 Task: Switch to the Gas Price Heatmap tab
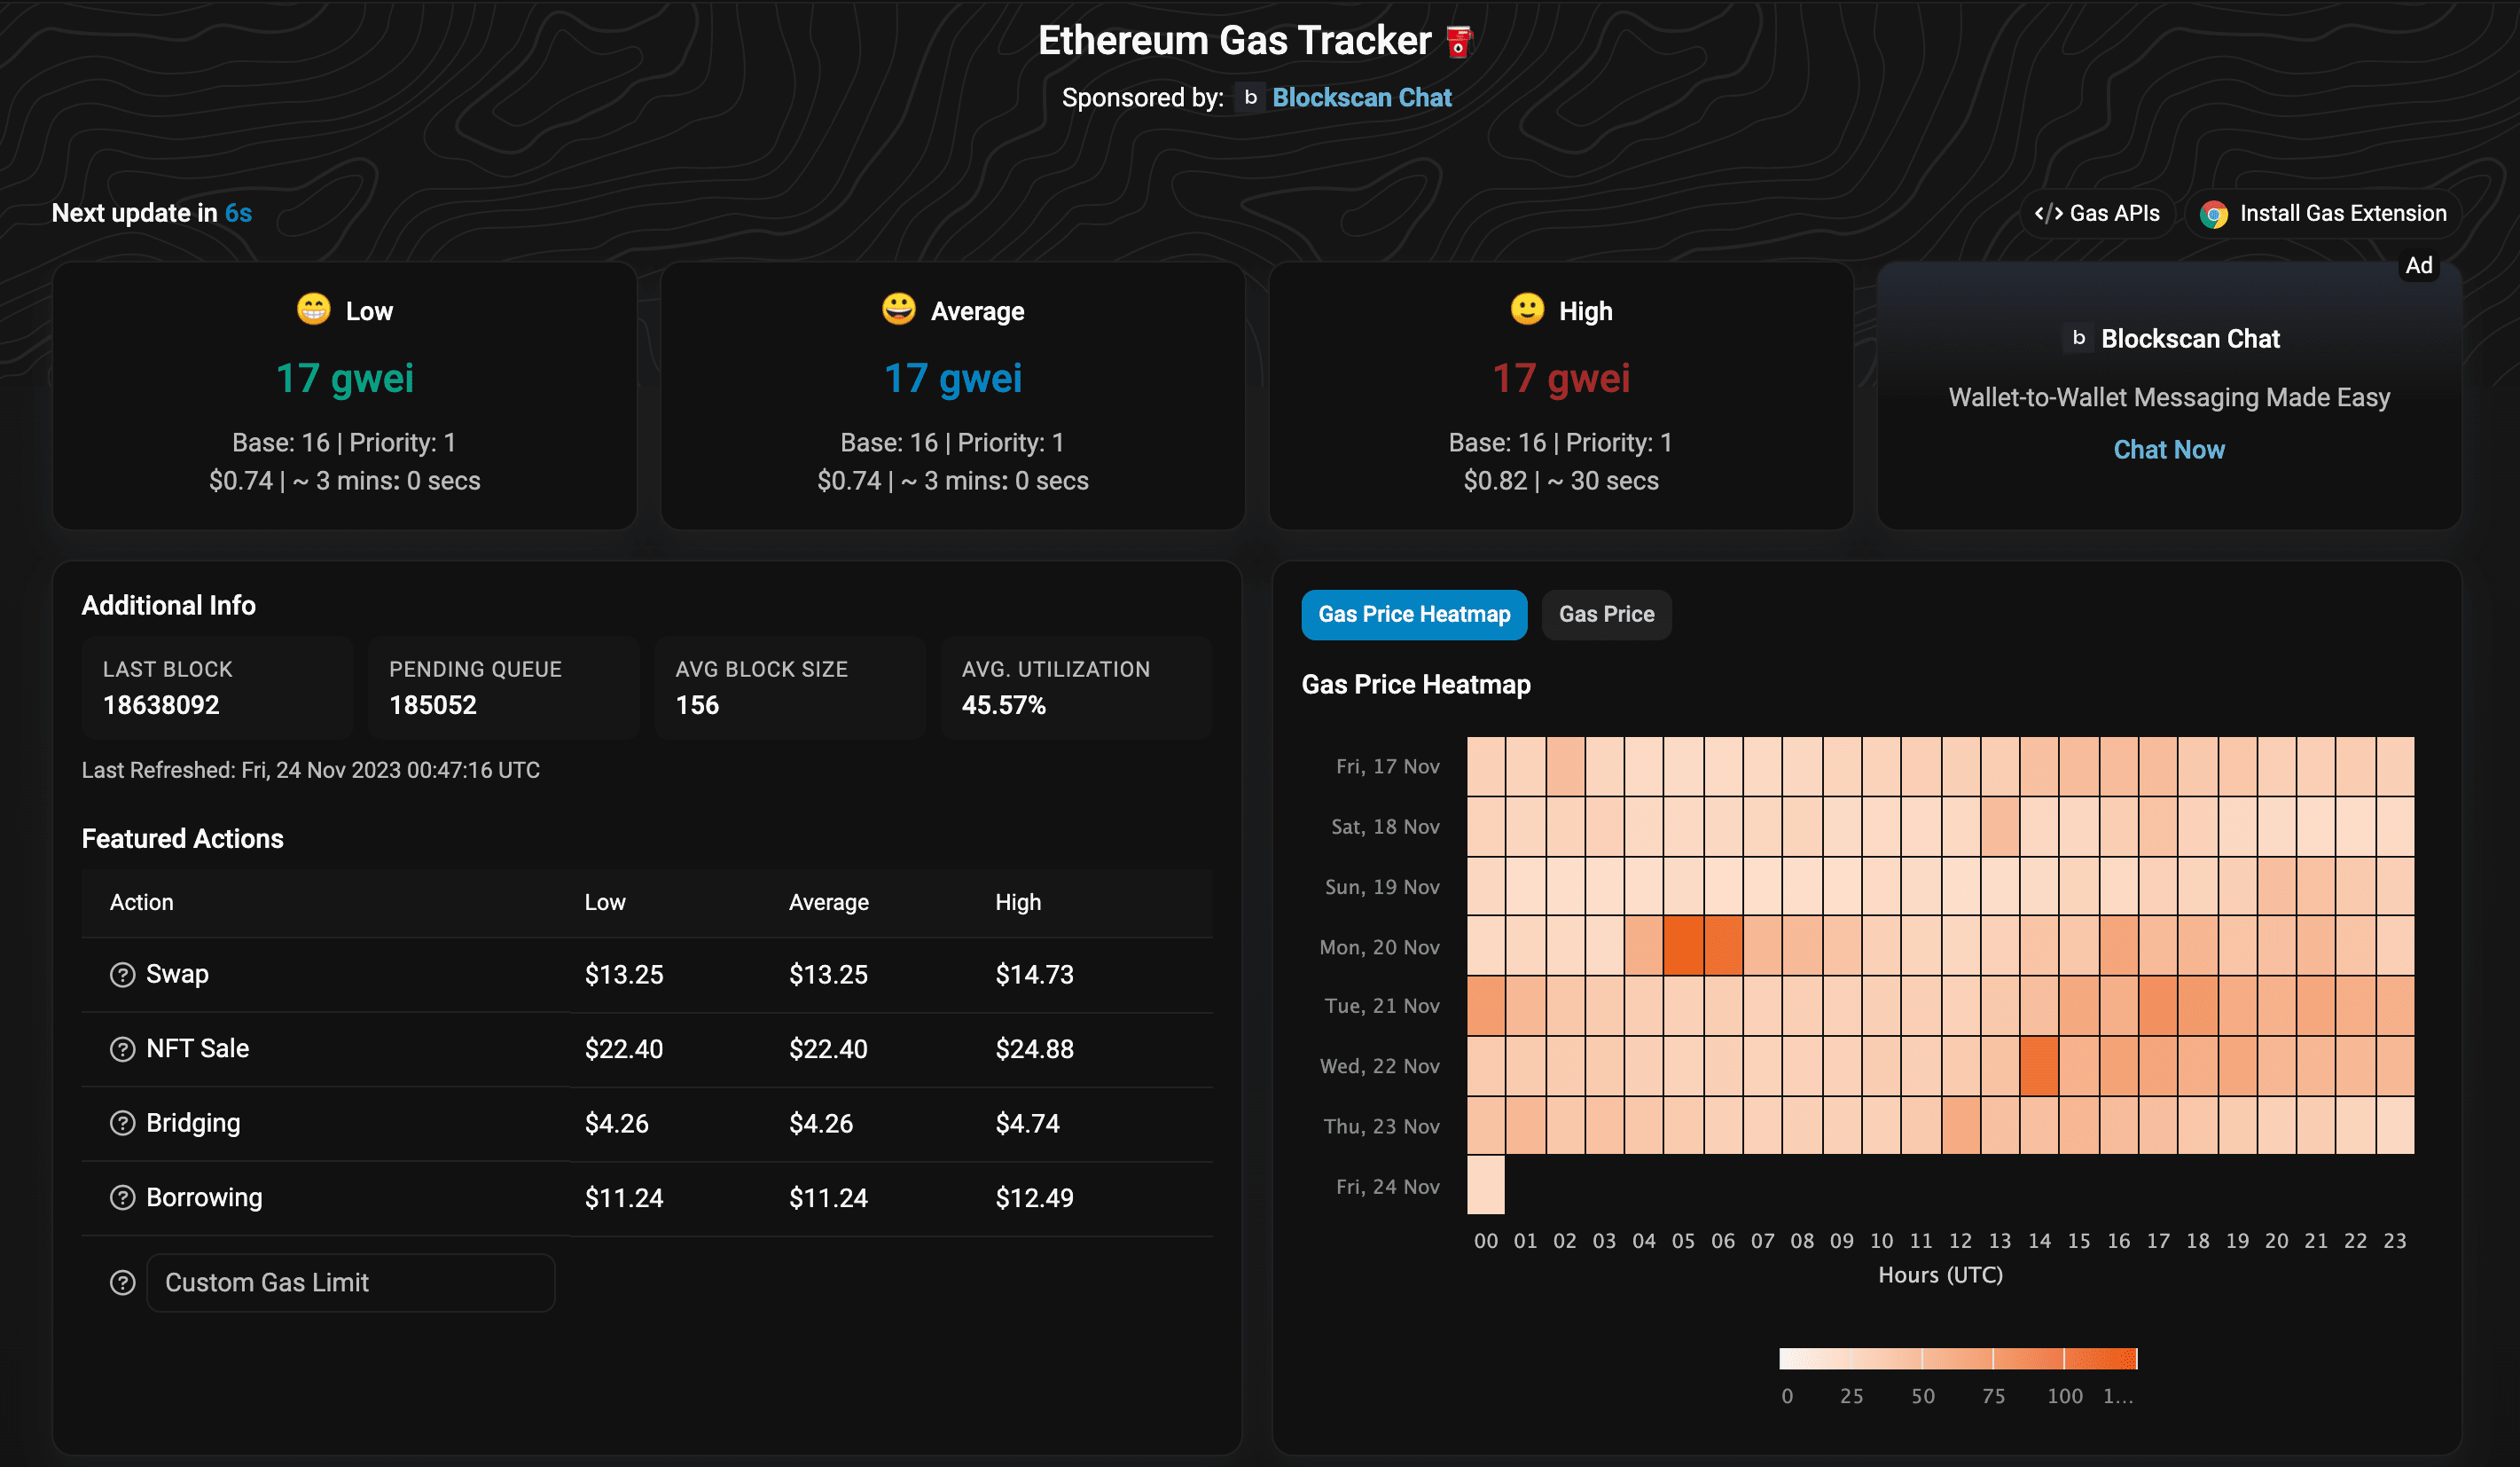(x=1414, y=614)
